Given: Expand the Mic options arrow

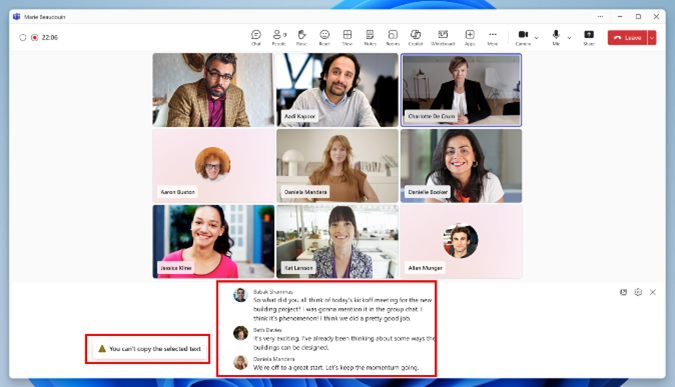Looking at the screenshot, I should 569,38.
